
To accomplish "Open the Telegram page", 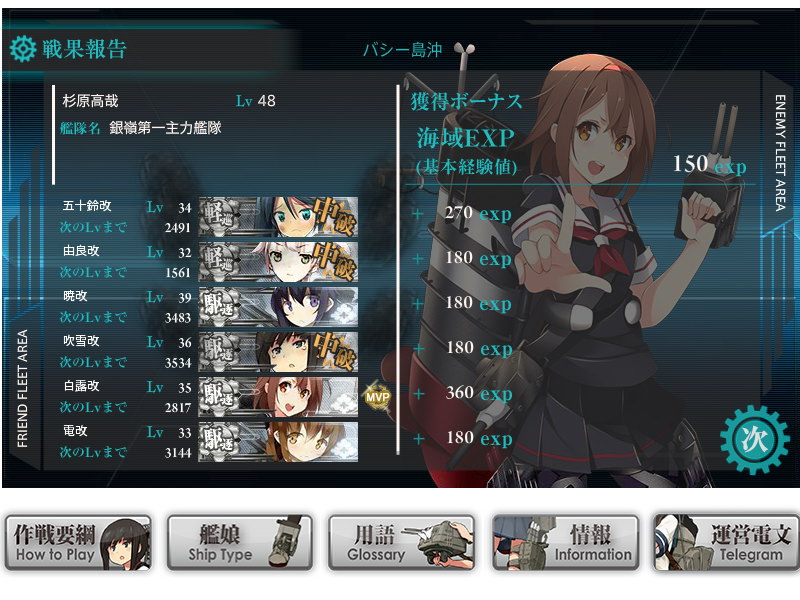I will click(x=727, y=542).
